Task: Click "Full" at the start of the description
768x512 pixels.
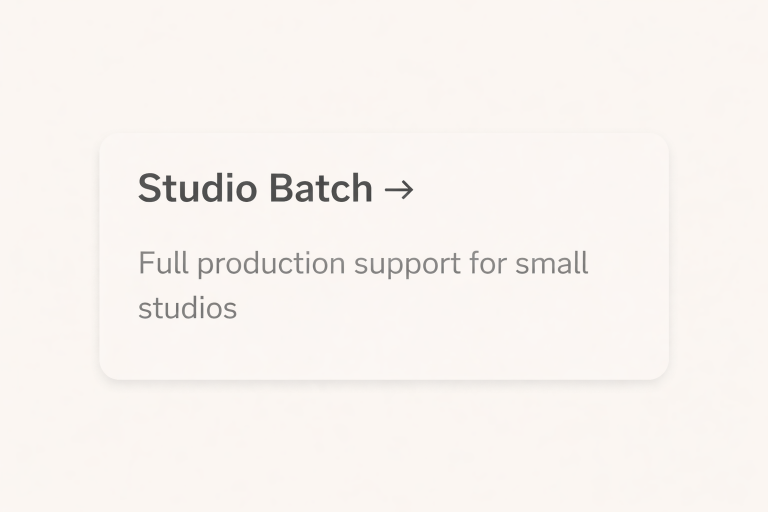Action: tap(163, 264)
